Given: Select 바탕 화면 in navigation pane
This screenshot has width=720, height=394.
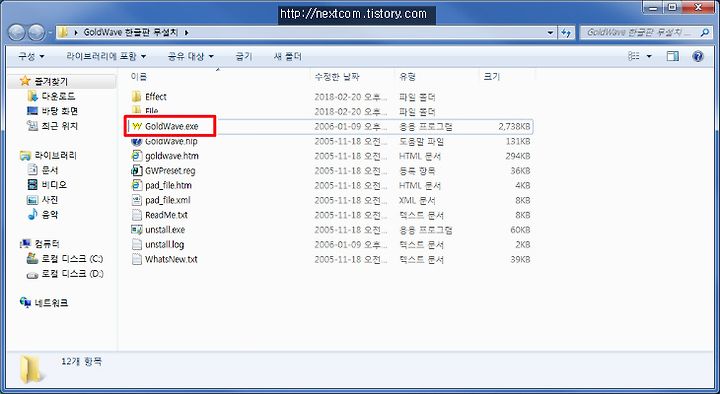Looking at the screenshot, I should click(x=59, y=111).
